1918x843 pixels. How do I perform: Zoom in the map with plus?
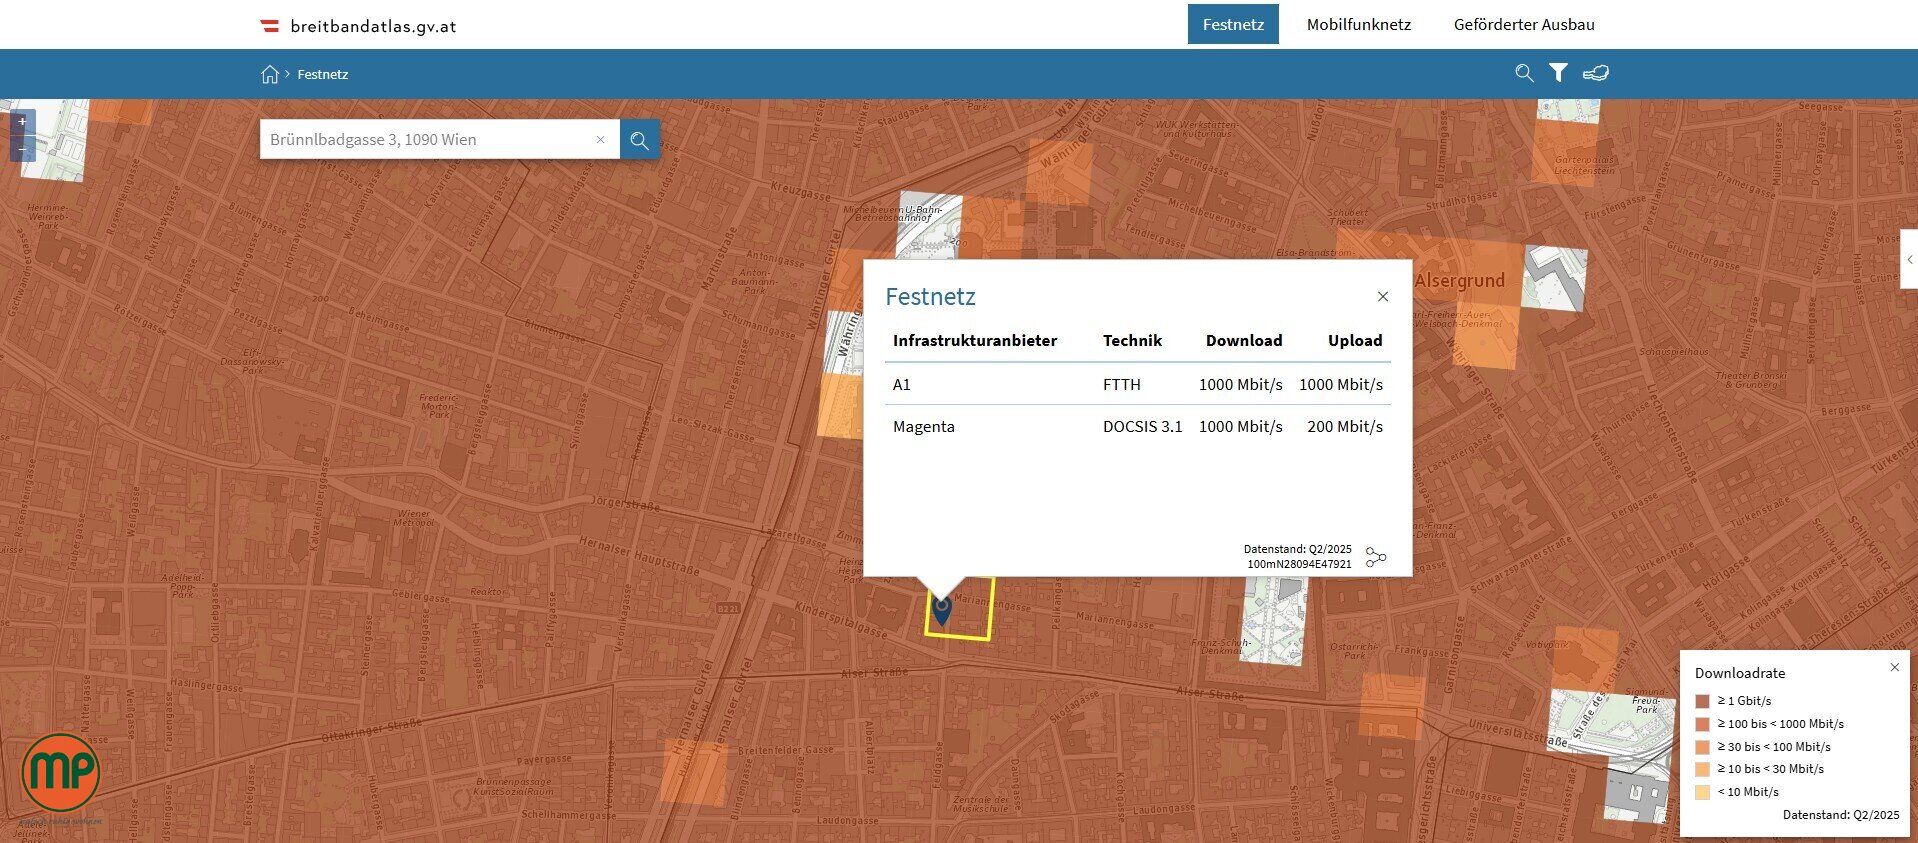click(x=22, y=122)
